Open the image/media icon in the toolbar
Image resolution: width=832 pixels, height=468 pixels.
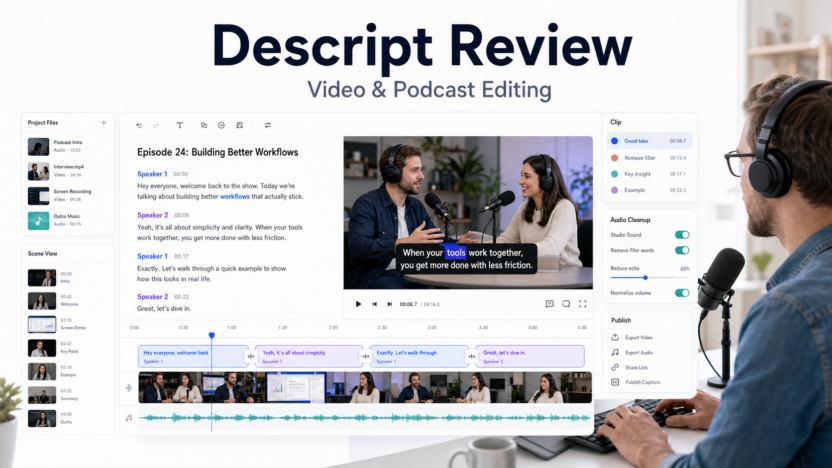(x=239, y=125)
